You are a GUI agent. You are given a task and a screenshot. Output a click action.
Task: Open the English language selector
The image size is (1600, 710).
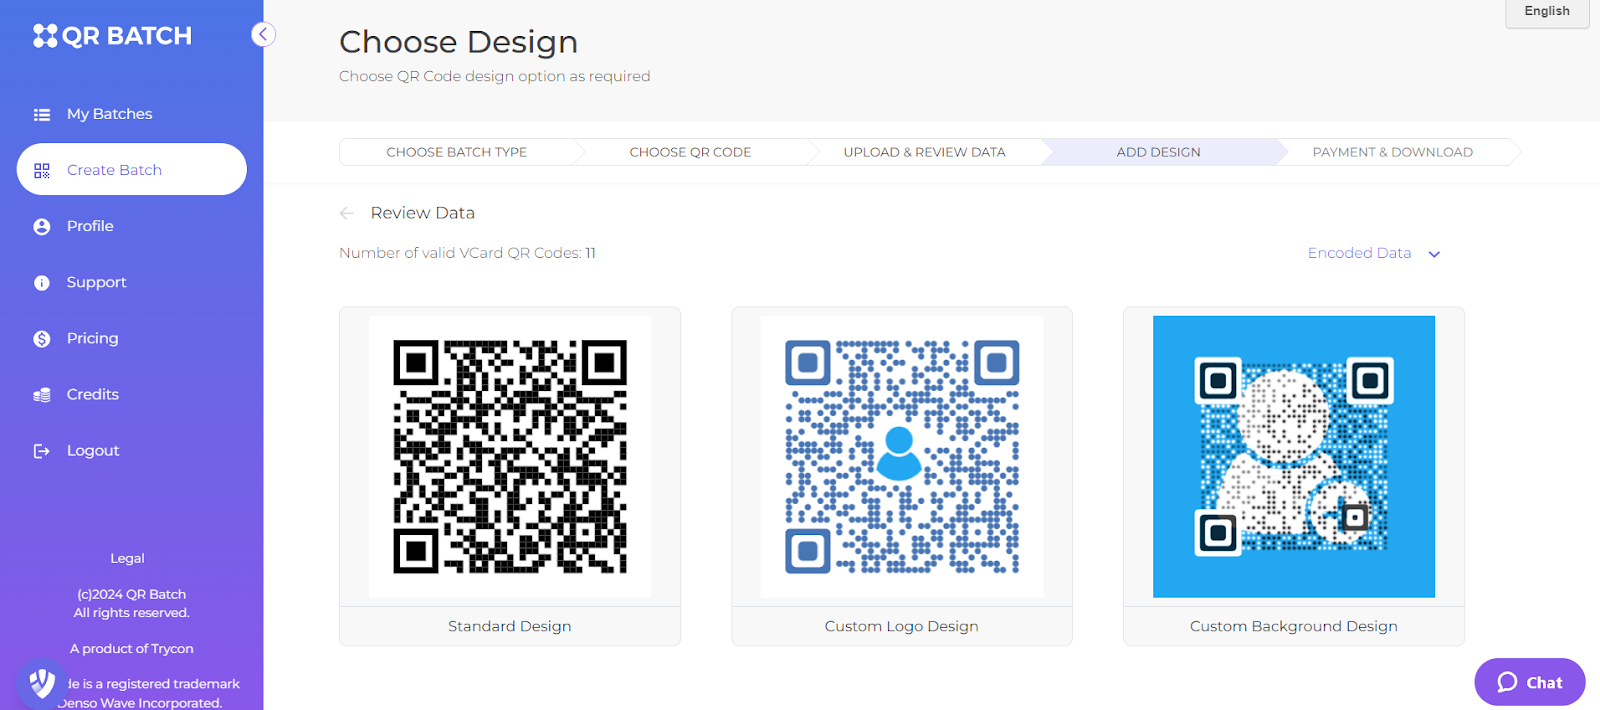pos(1547,12)
